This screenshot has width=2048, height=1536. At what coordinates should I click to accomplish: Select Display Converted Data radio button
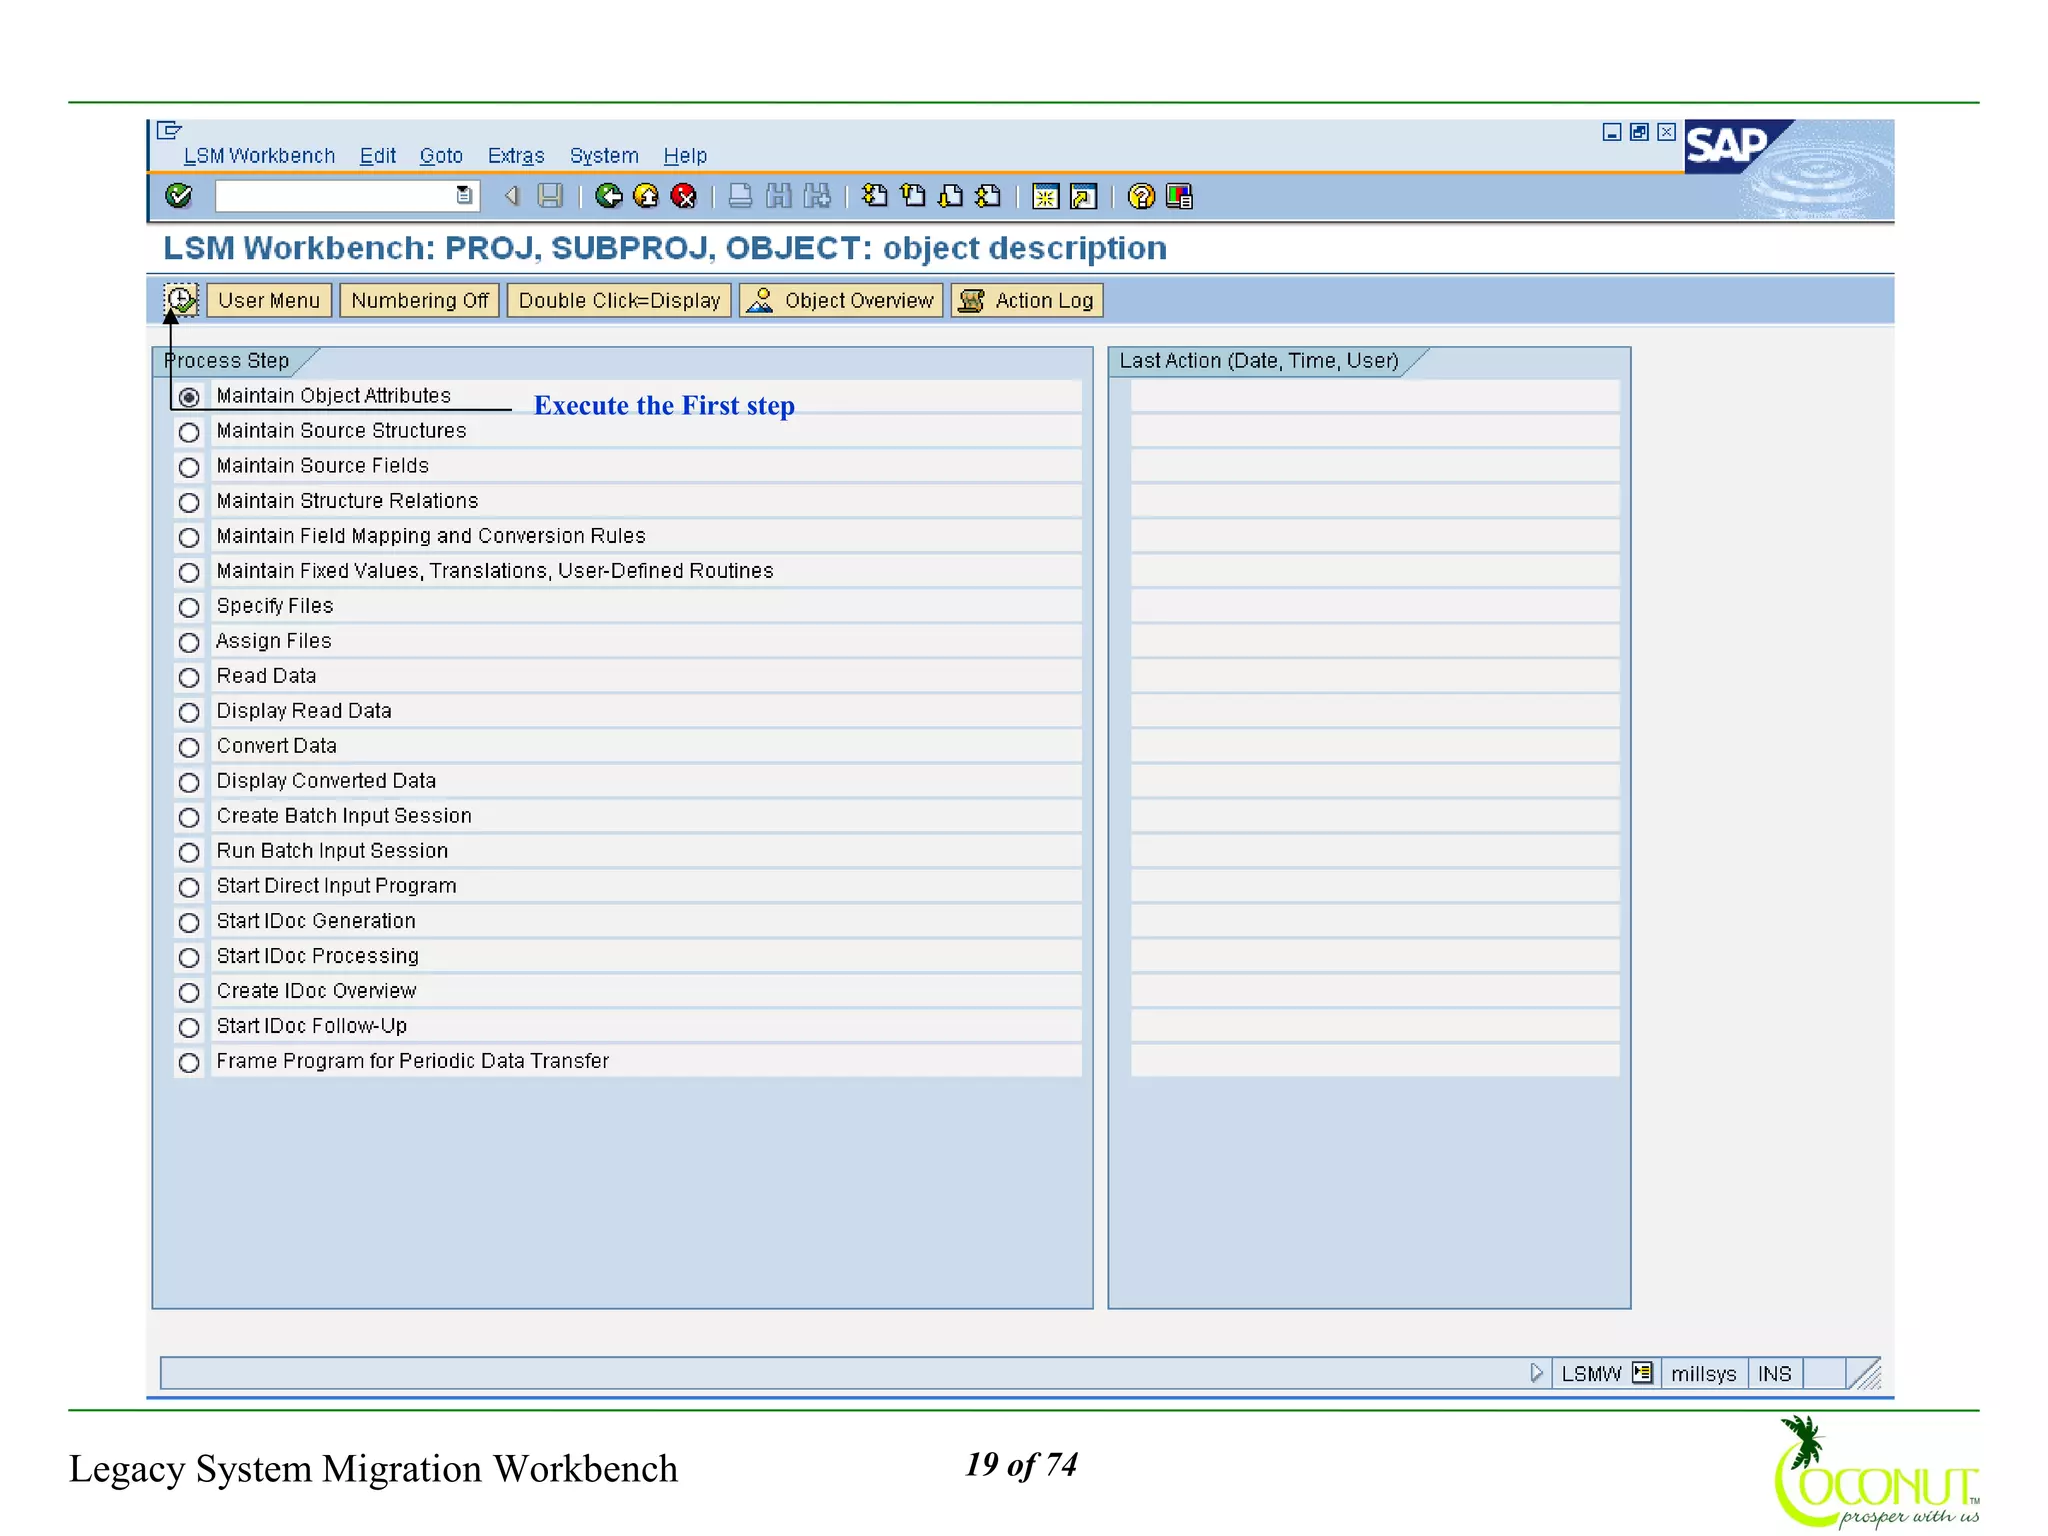(x=189, y=782)
